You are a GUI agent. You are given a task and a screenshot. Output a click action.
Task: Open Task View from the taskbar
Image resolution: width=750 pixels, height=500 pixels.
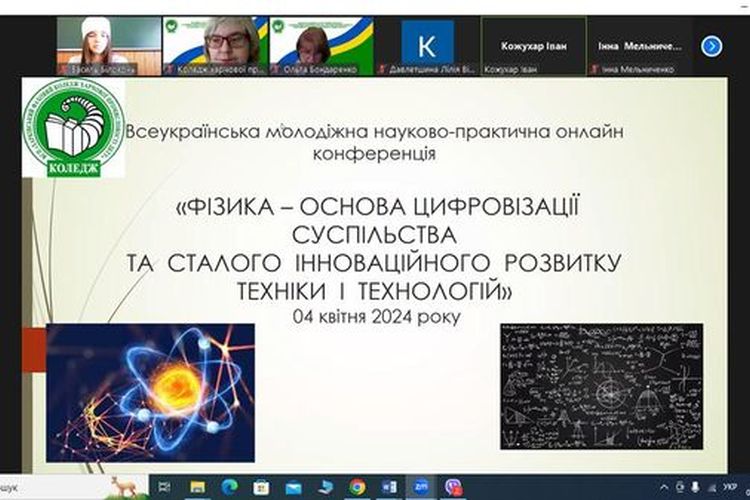(166, 487)
